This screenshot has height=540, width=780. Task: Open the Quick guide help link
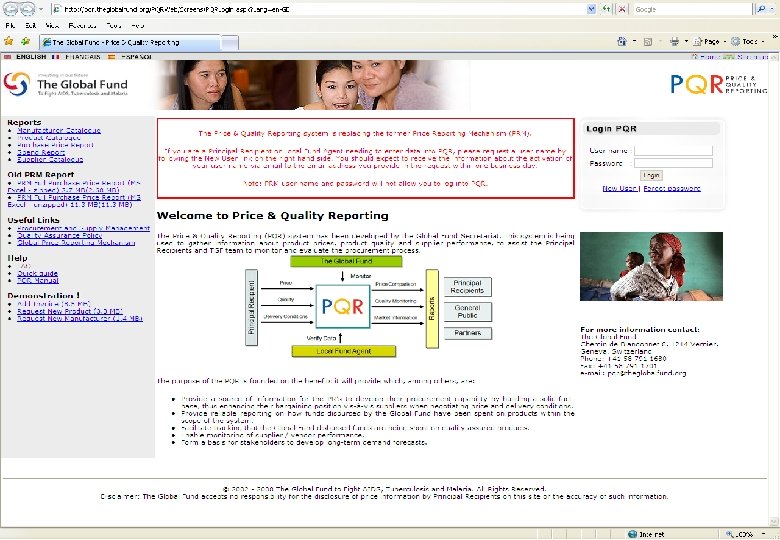(37, 273)
